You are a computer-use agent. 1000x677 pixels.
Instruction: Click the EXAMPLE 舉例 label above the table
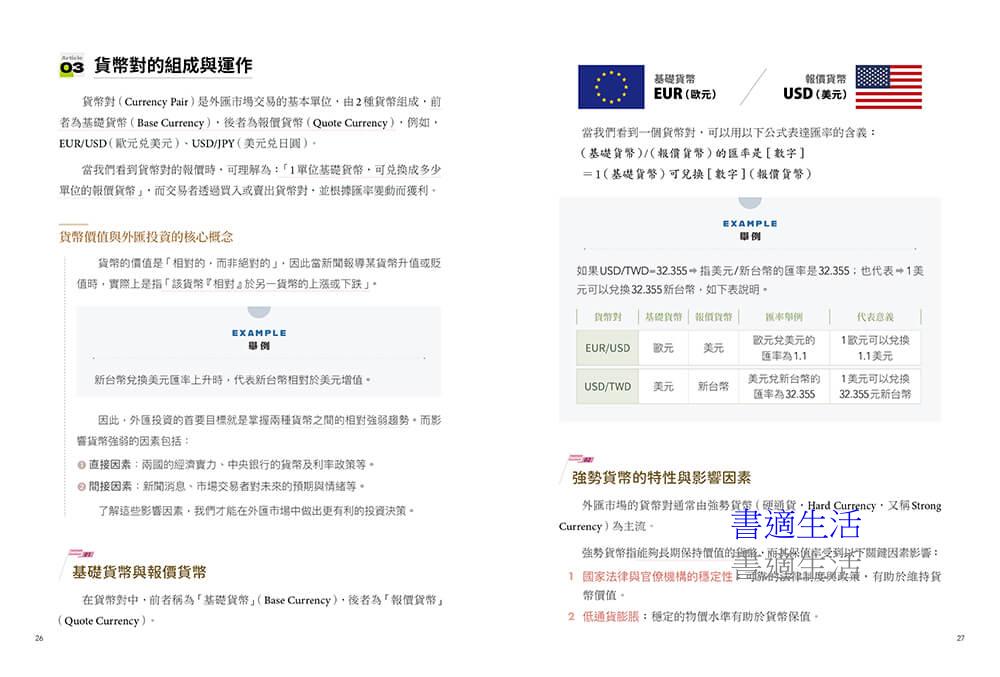click(749, 230)
